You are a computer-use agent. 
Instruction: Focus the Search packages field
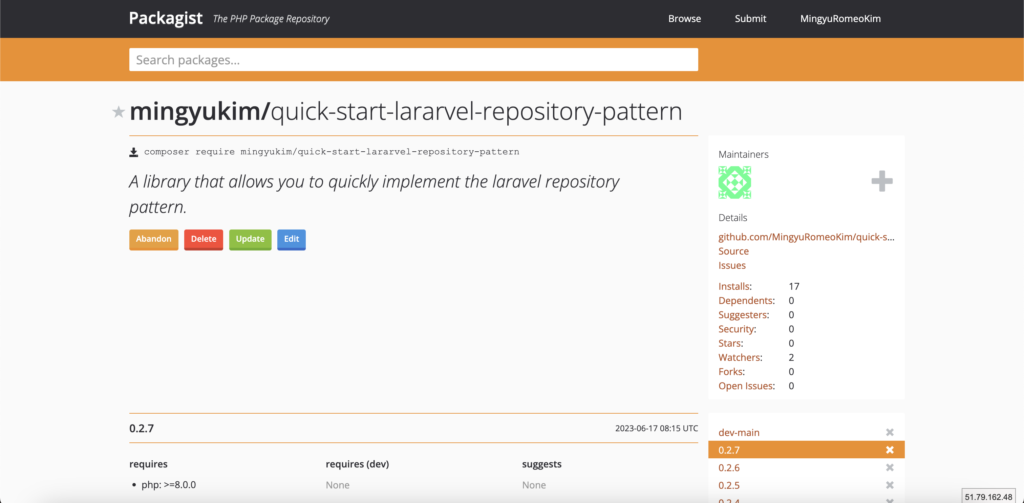(x=413, y=59)
